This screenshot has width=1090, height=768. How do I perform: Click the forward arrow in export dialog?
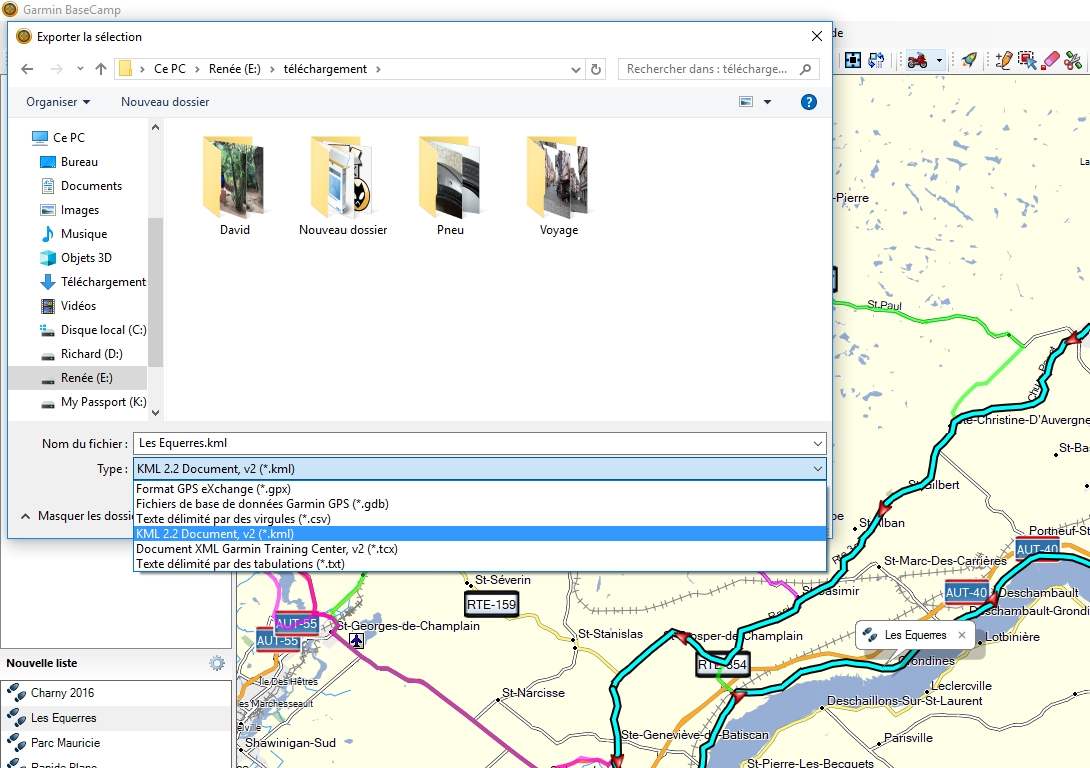click(x=57, y=69)
